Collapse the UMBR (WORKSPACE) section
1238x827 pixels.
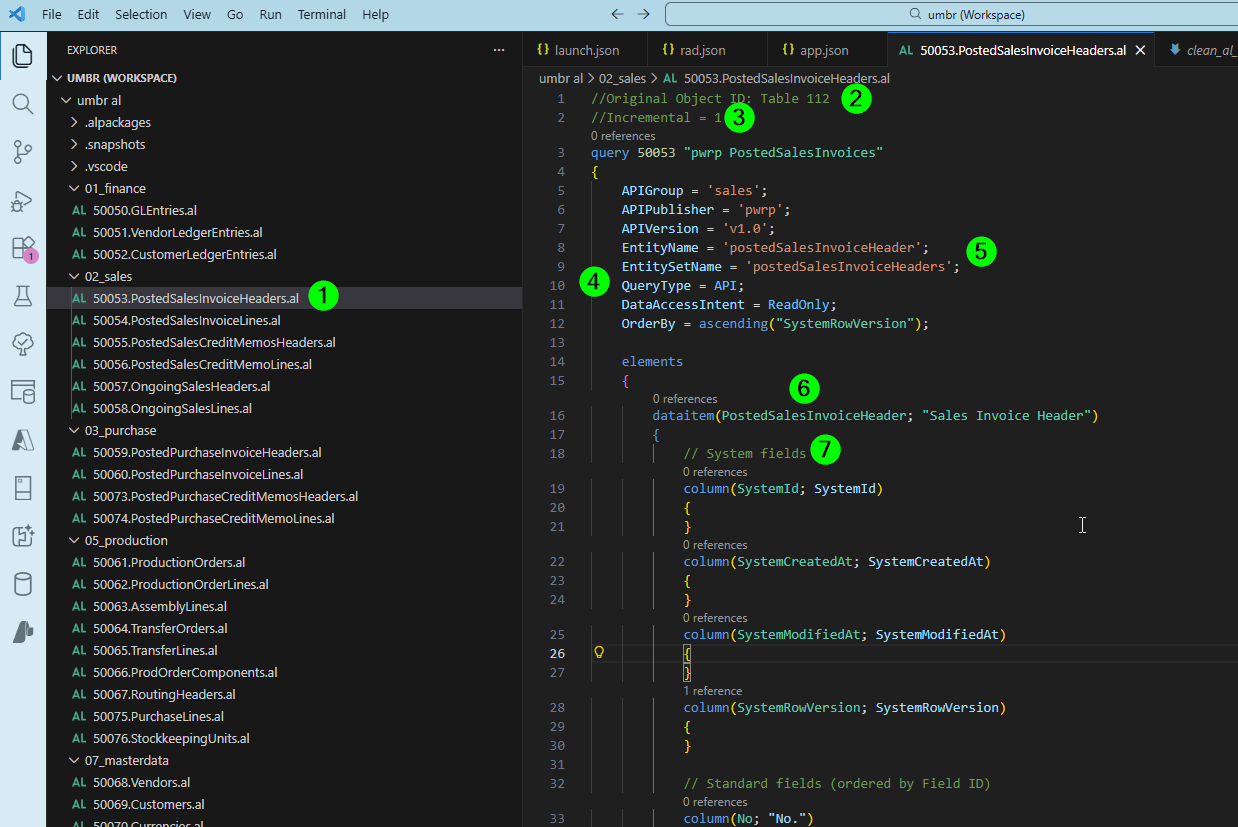284,78
